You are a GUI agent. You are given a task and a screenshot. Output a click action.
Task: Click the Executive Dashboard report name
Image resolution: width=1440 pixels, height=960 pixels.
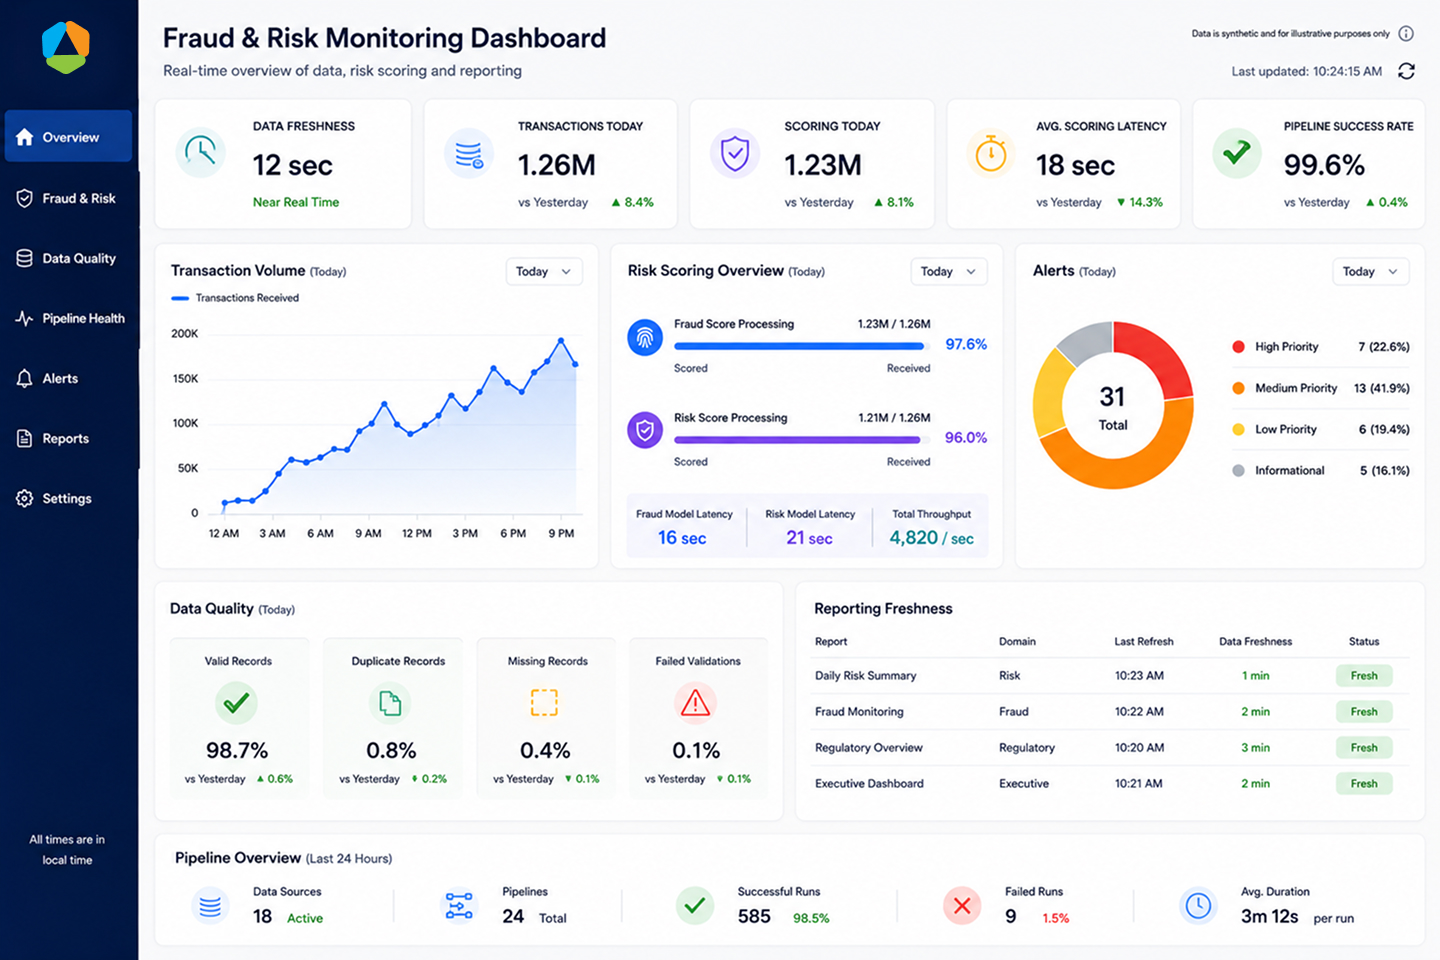[869, 784]
